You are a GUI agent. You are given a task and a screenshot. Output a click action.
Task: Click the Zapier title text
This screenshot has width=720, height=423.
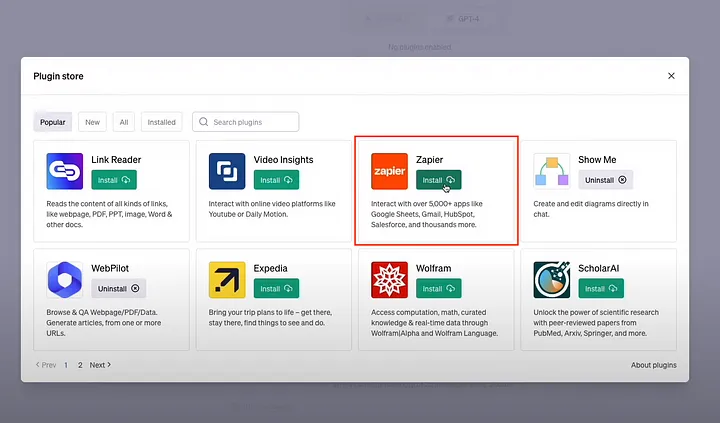pyautogui.click(x=429, y=160)
